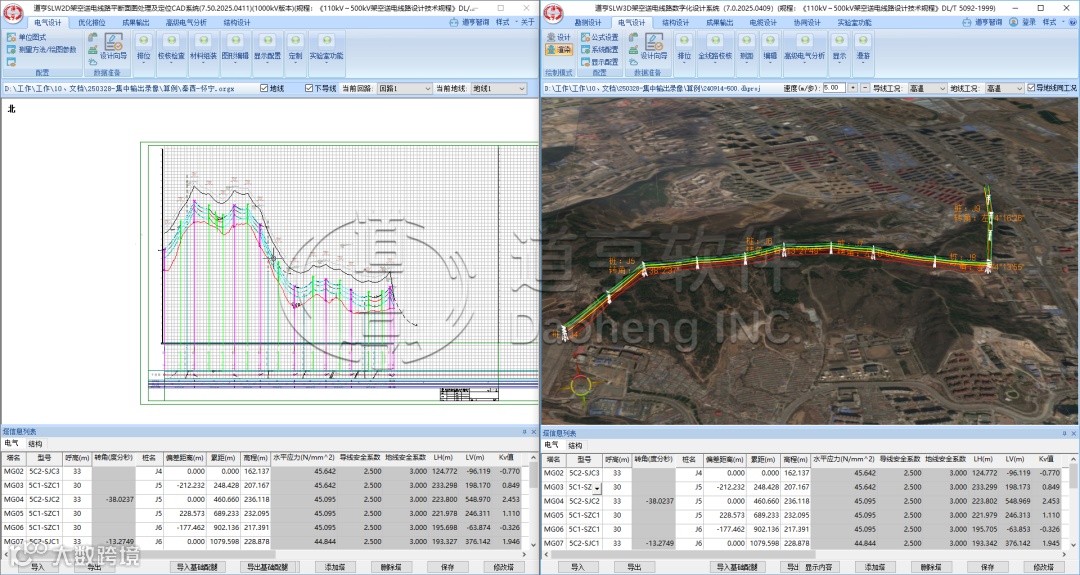Image resolution: width=1080 pixels, height=575 pixels.
Task: Click the 添加塔 button in the right panel
Action: [875, 567]
